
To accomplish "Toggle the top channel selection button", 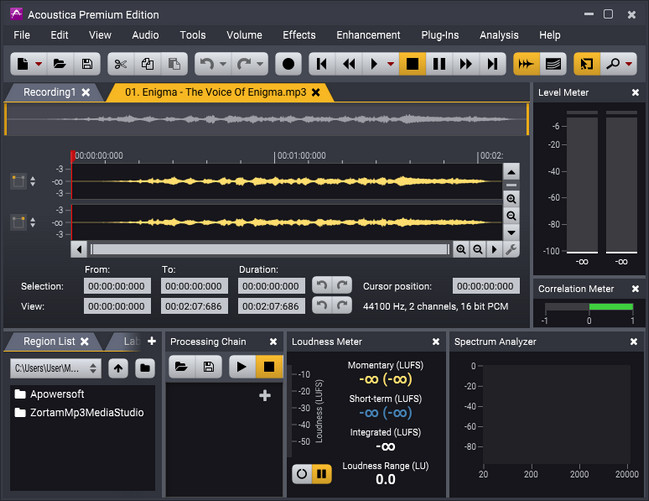I will point(18,181).
